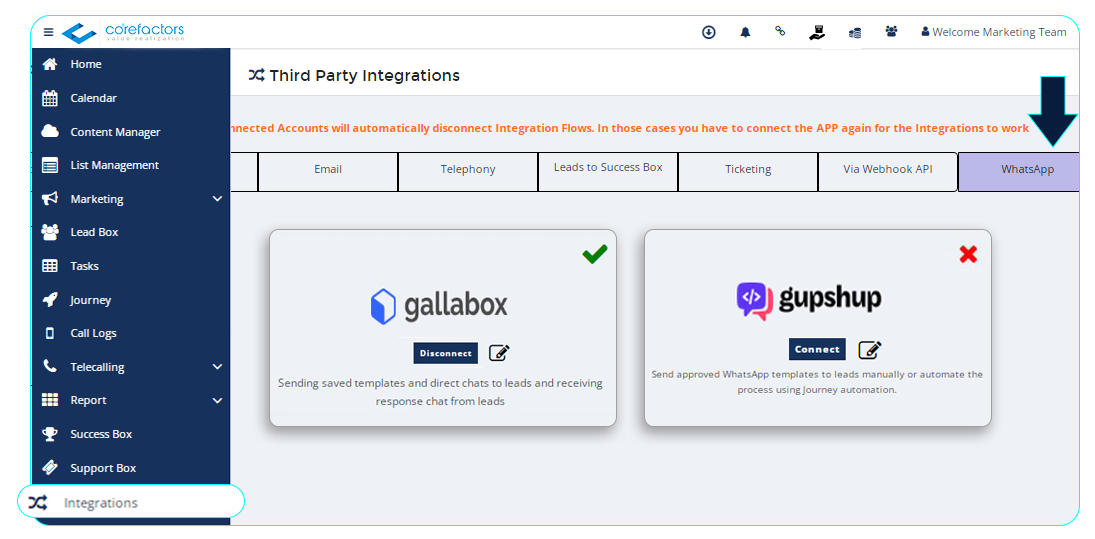This screenshot has width=1095, height=539.
Task: Click the hamburger menu icon
Action: pos(48,32)
